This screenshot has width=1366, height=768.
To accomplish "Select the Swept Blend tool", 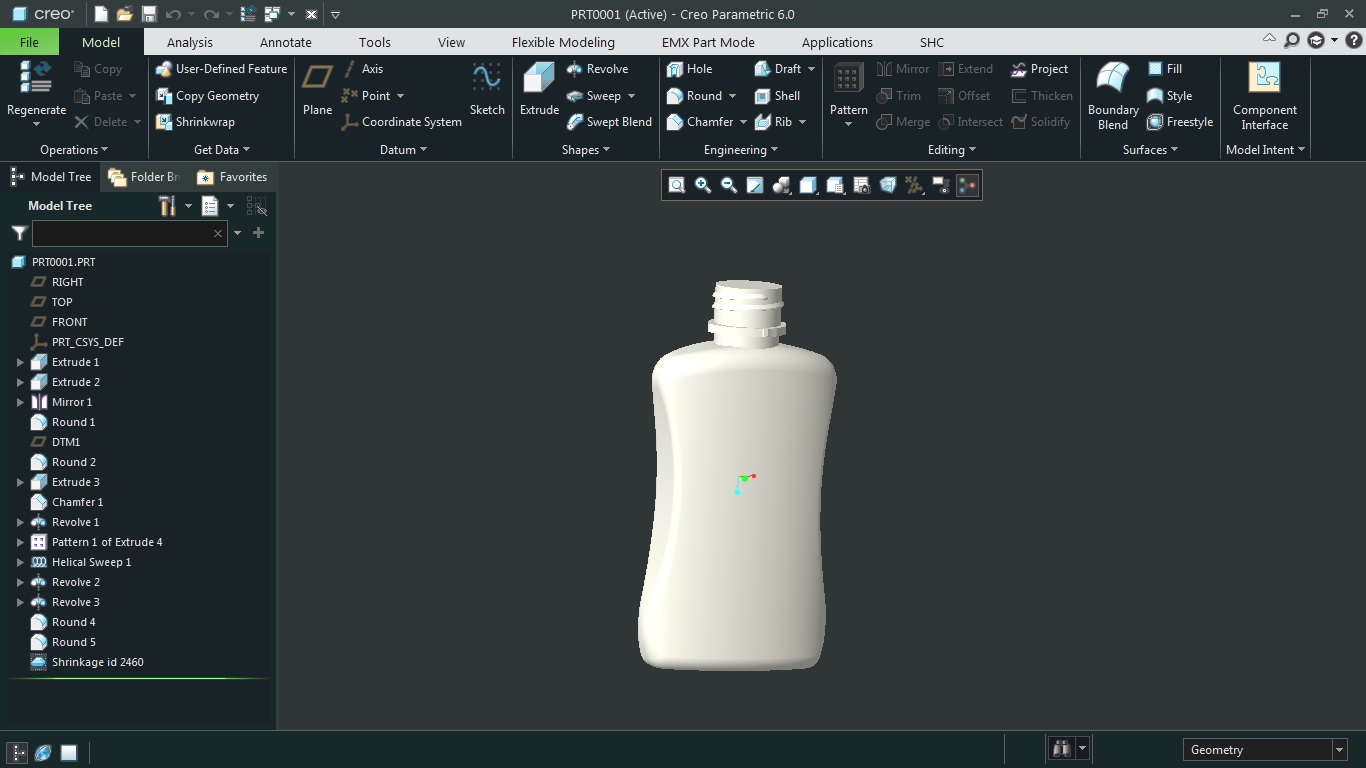I will point(609,122).
